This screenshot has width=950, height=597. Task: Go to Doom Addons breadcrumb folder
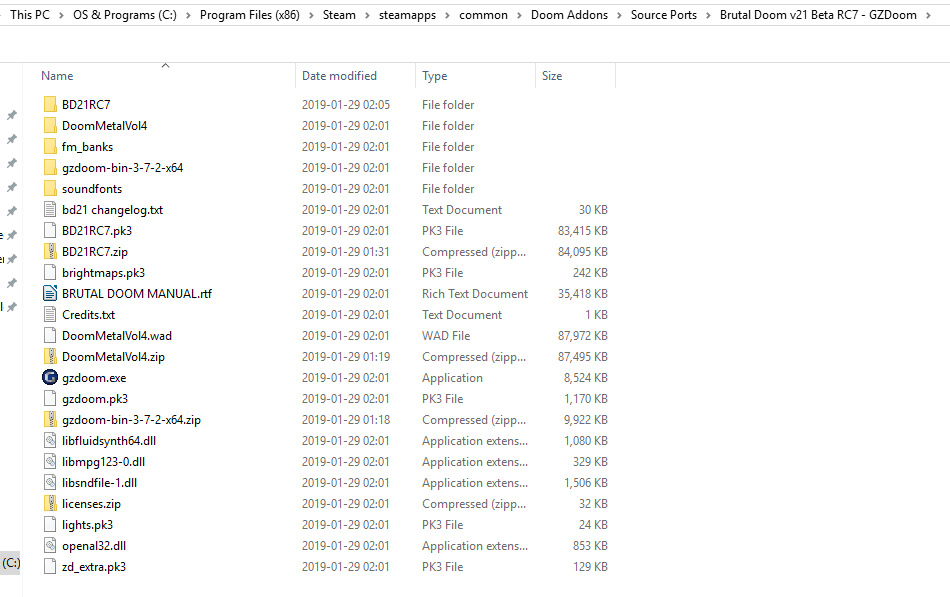tap(570, 15)
